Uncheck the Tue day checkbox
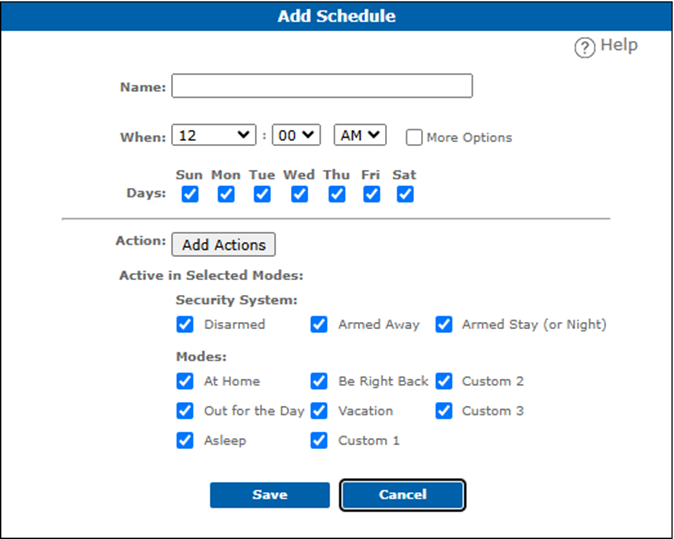Screen dimensions: 674x539 click(x=262, y=194)
